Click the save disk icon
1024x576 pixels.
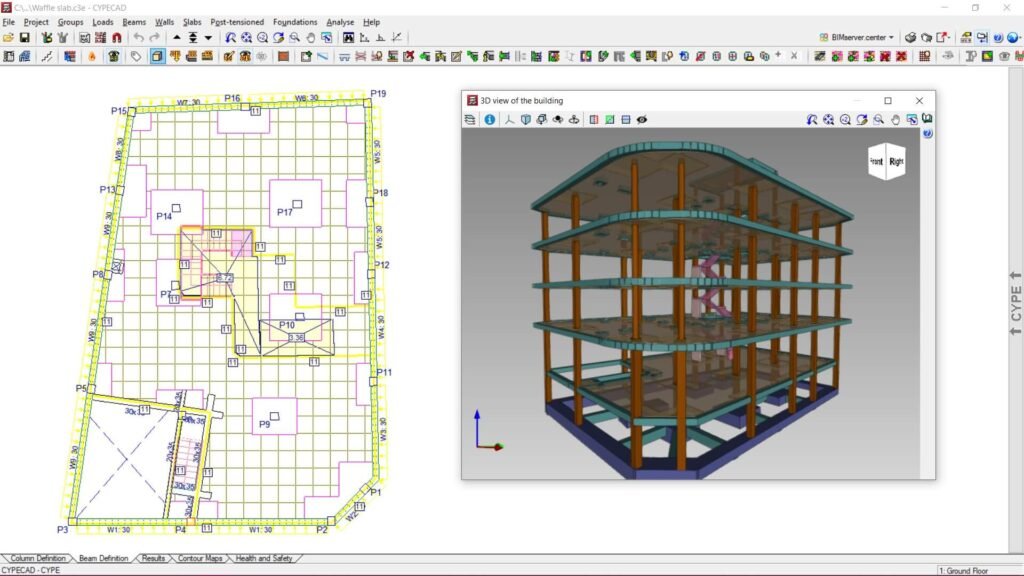(24, 38)
